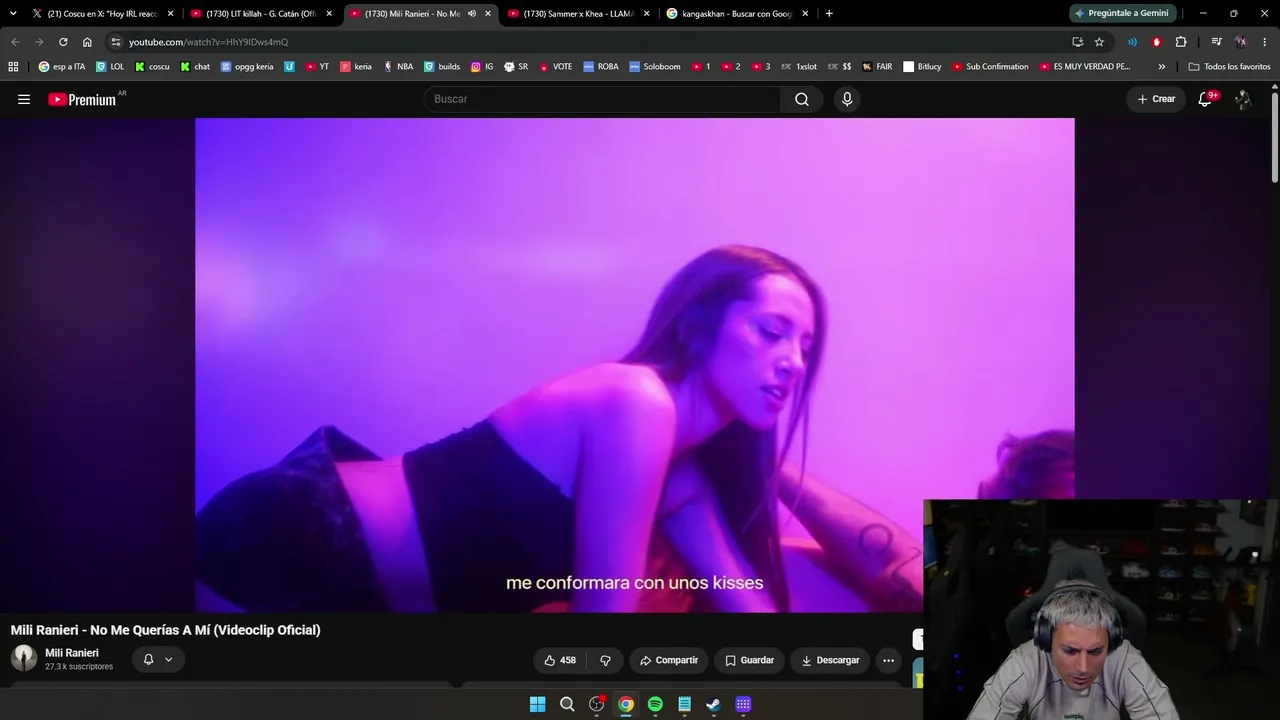Screen dimensions: 1280x720
Task: Start voice search with the microphone
Action: (847, 99)
